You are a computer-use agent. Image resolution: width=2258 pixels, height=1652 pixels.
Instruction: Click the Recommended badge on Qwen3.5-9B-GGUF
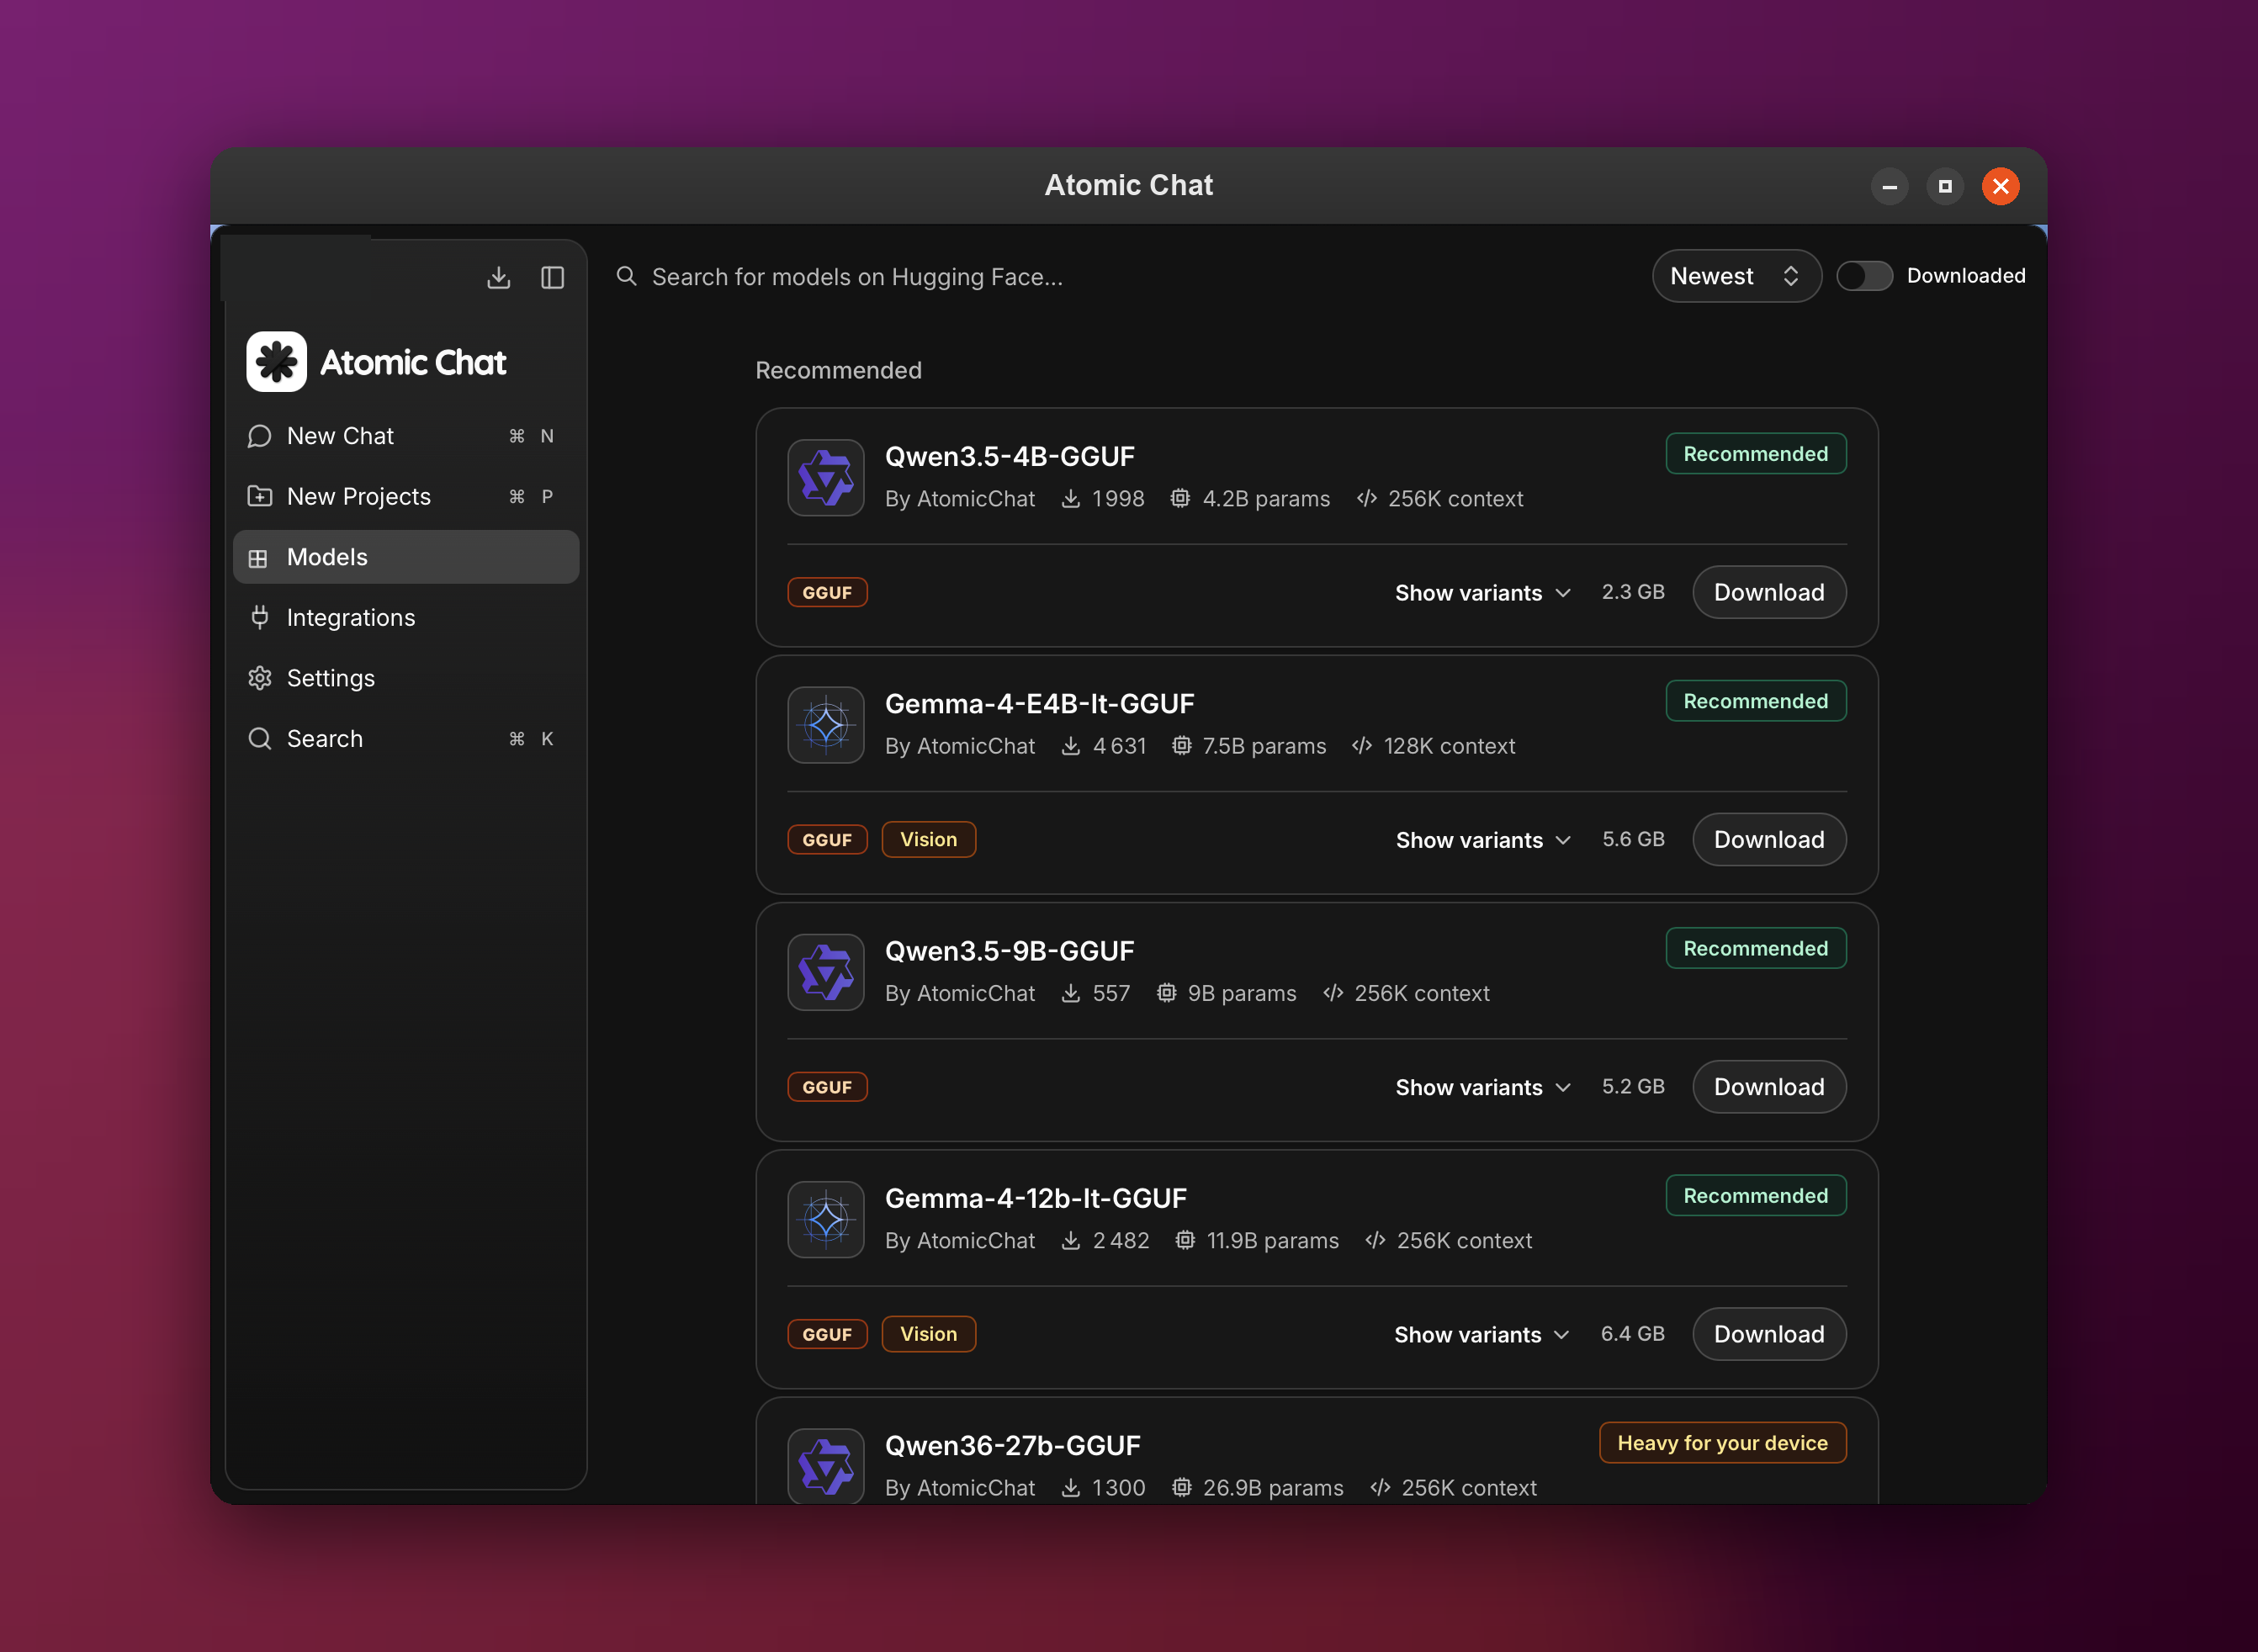[1755, 948]
